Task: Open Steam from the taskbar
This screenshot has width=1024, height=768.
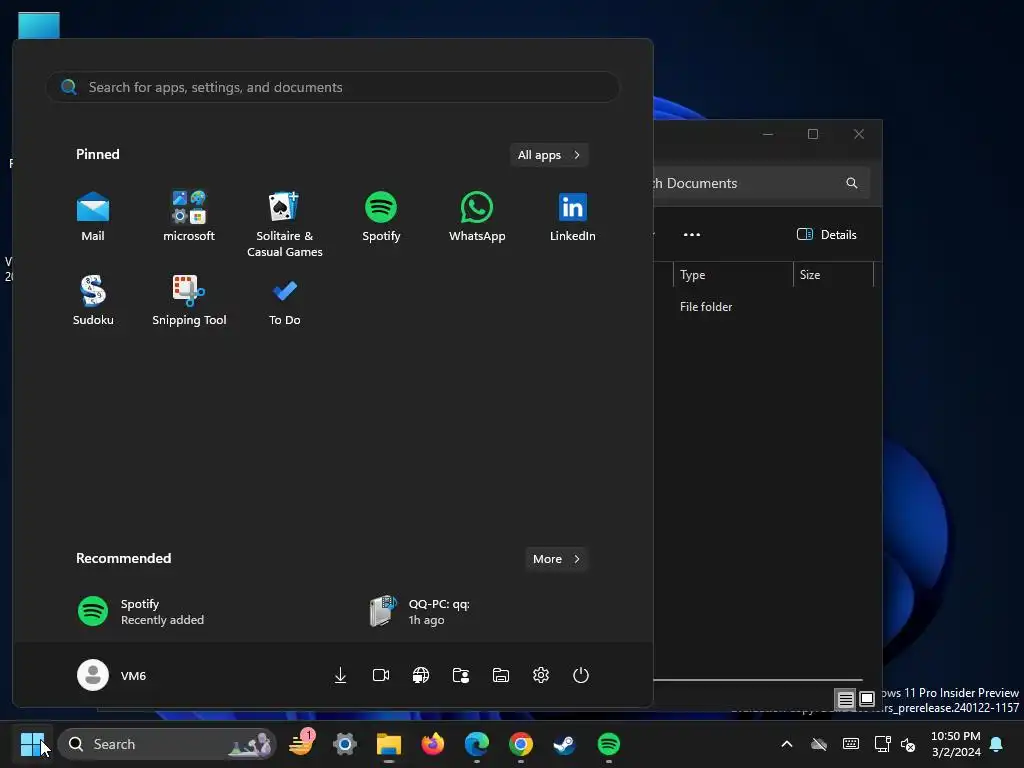Action: (x=564, y=744)
